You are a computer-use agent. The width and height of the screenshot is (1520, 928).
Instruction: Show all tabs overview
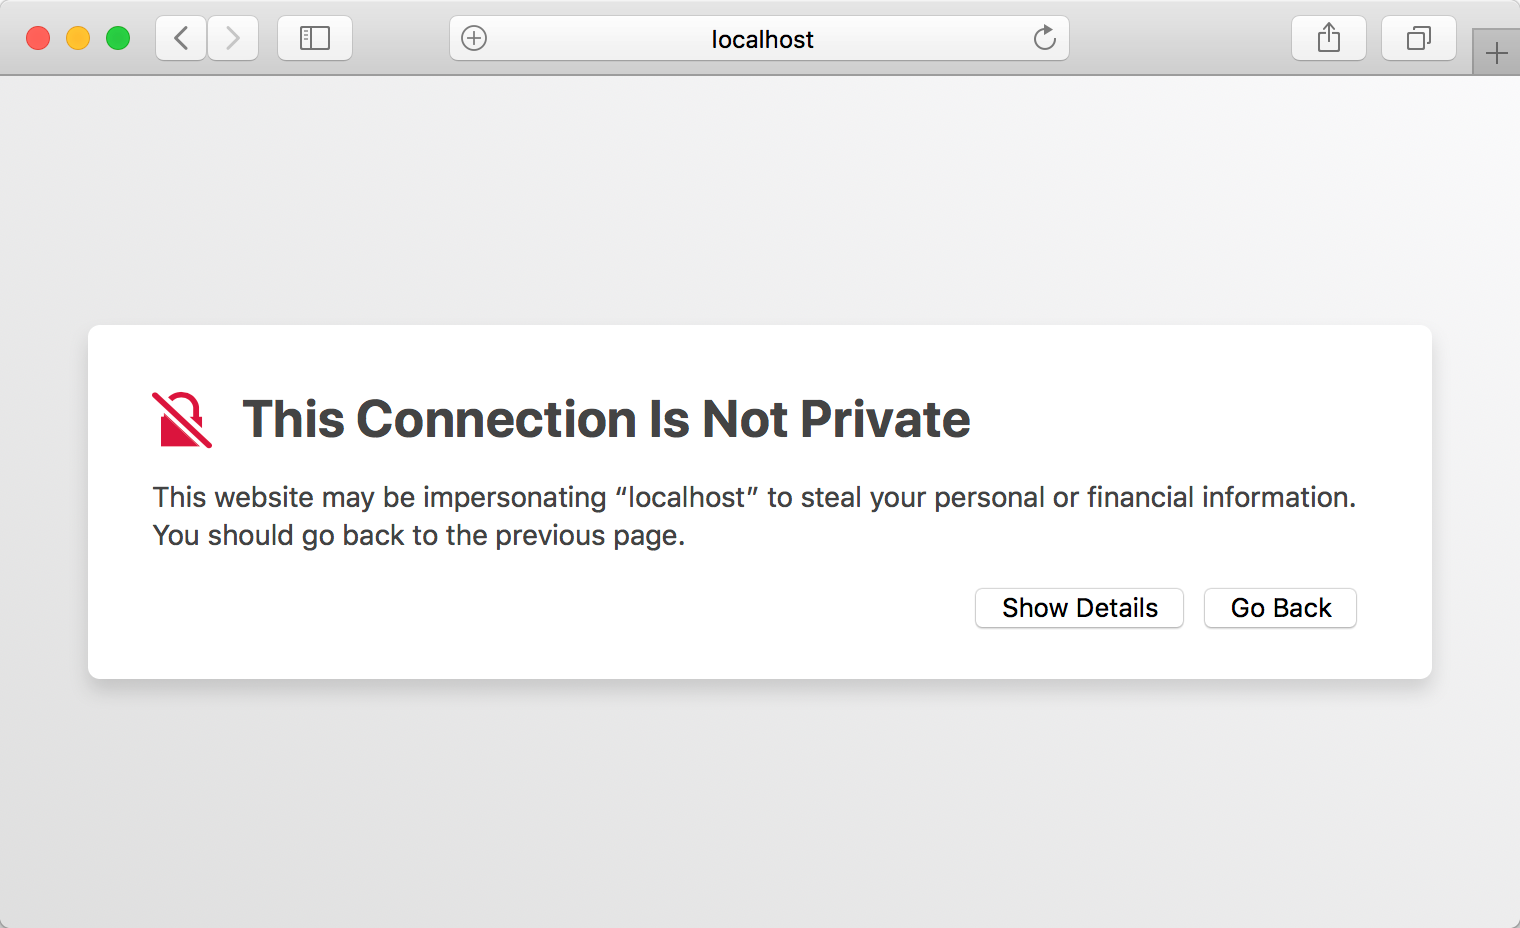[x=1419, y=39]
